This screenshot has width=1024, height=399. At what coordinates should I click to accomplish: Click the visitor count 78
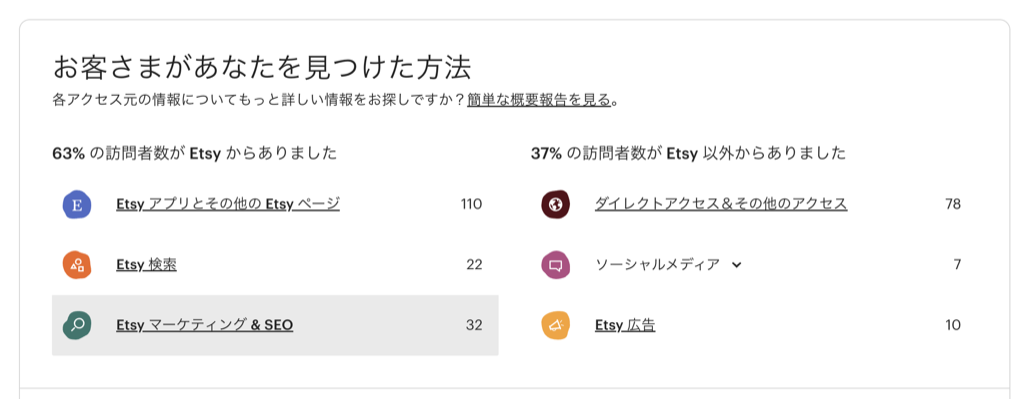pos(953,204)
